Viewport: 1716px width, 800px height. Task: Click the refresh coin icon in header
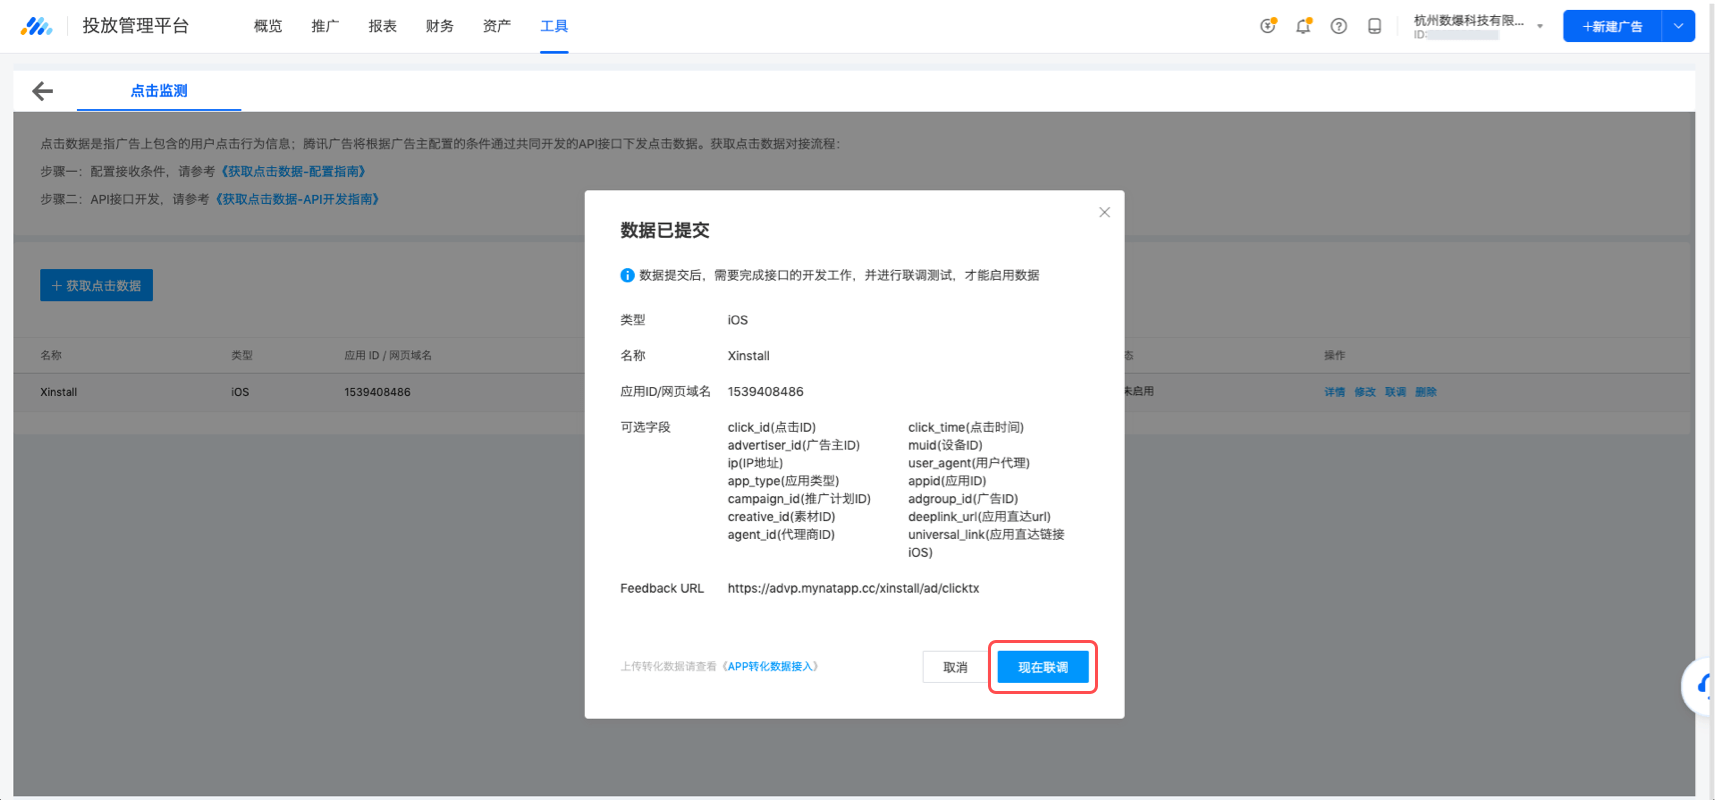pyautogui.click(x=1268, y=26)
